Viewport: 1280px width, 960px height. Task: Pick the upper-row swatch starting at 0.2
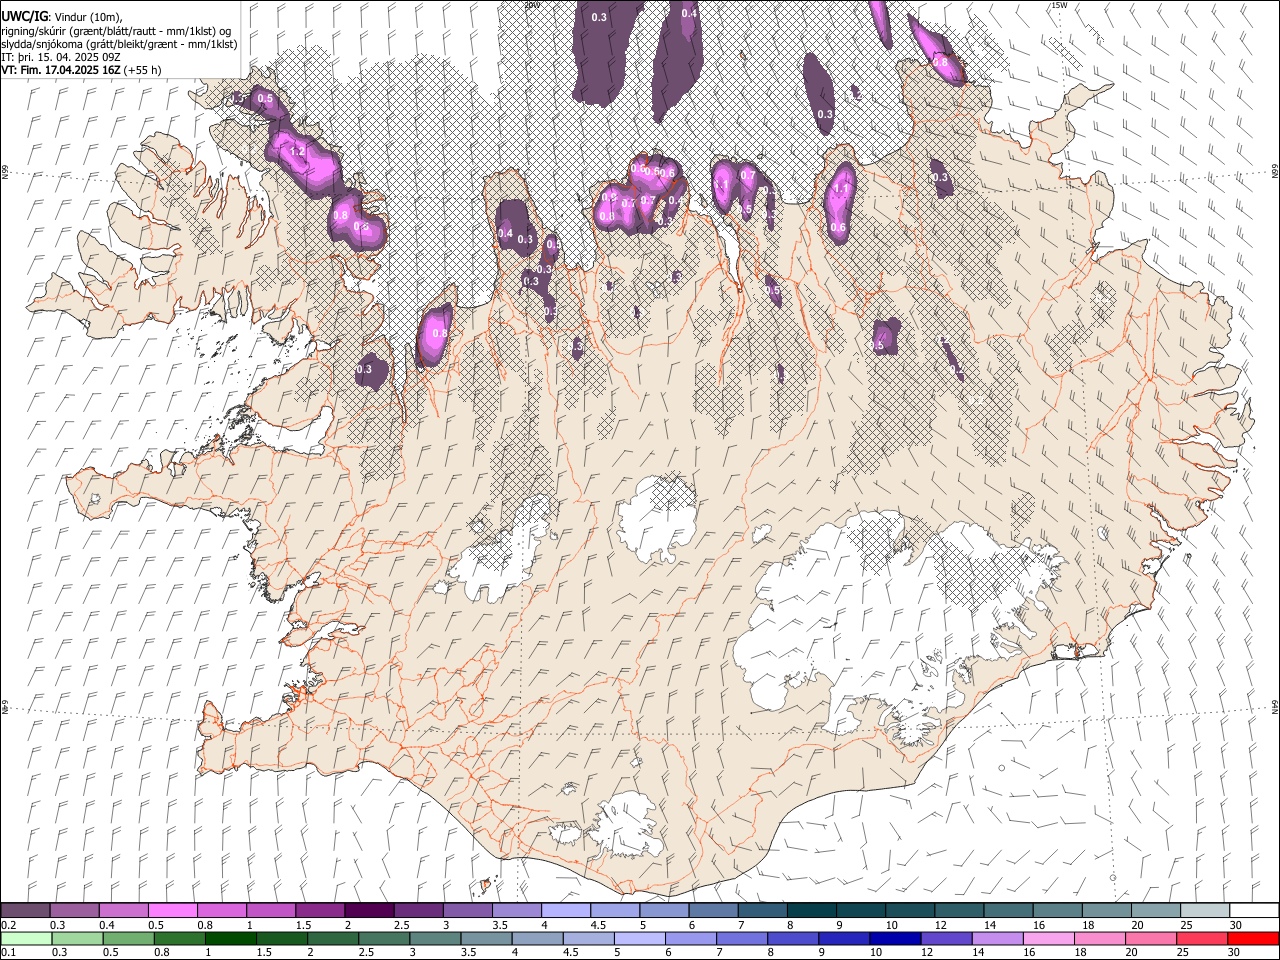pyautogui.click(x=26, y=911)
